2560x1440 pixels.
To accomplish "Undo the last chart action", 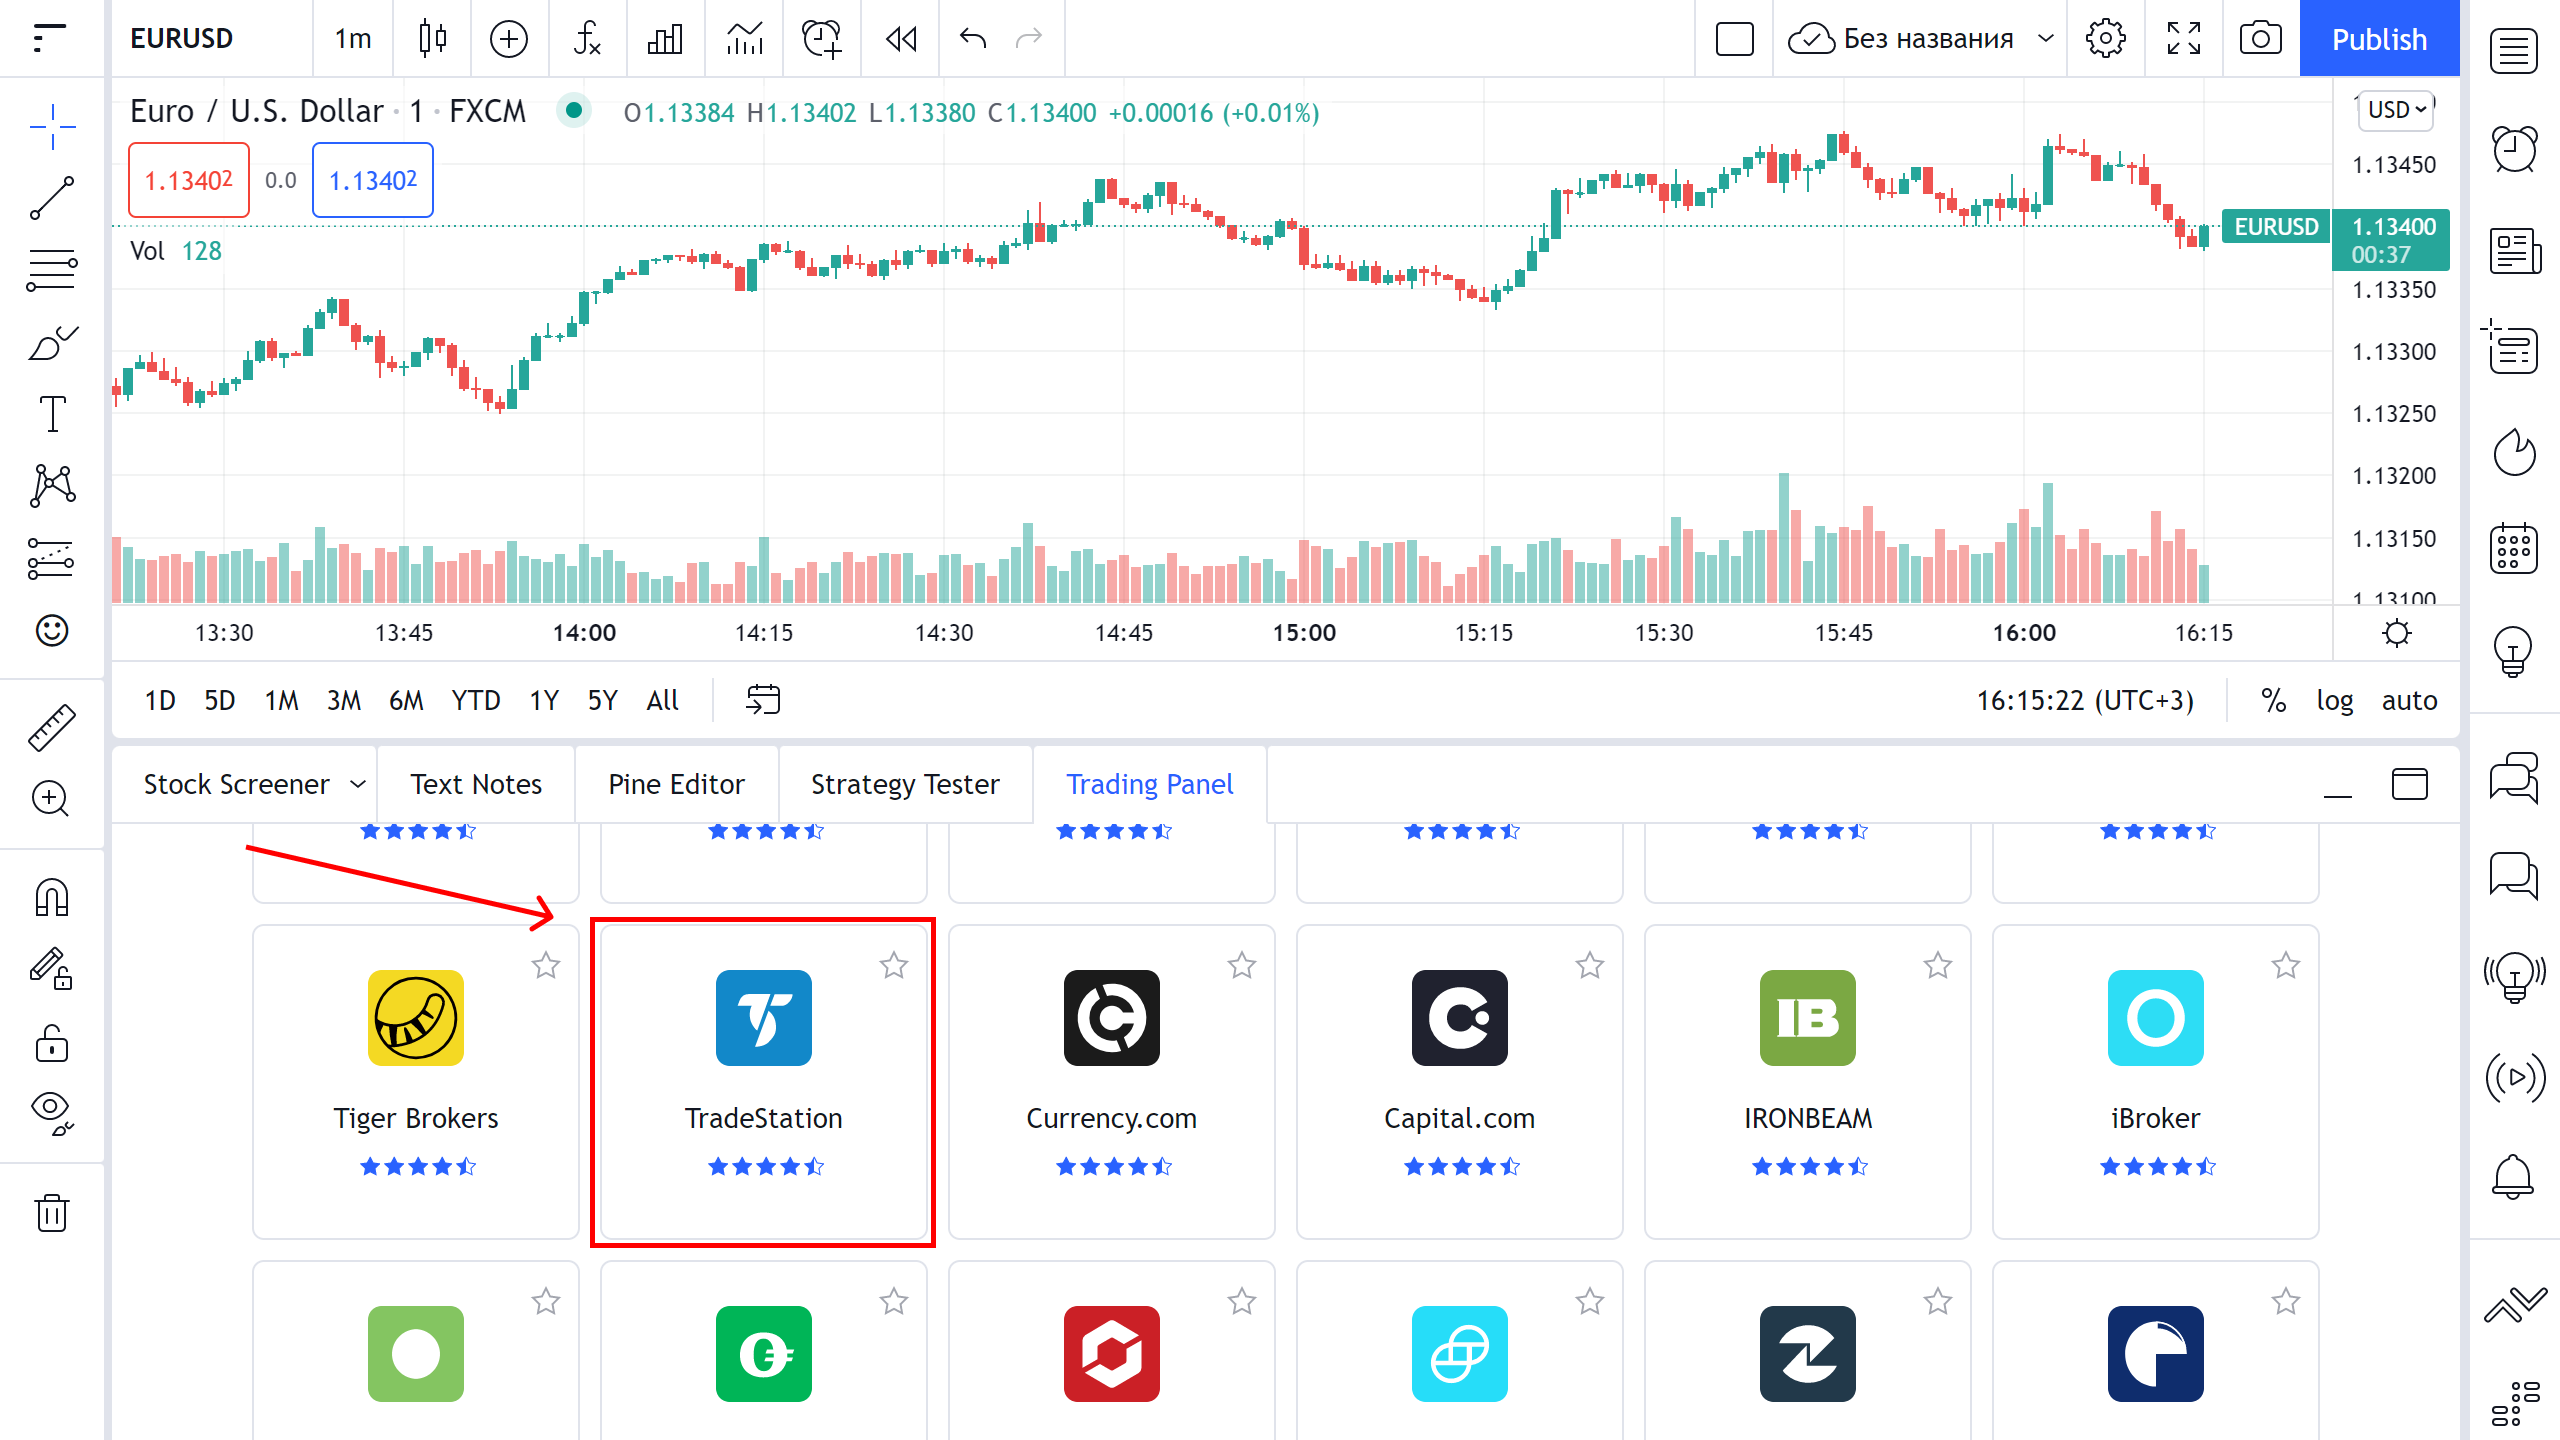I will coord(973,38).
